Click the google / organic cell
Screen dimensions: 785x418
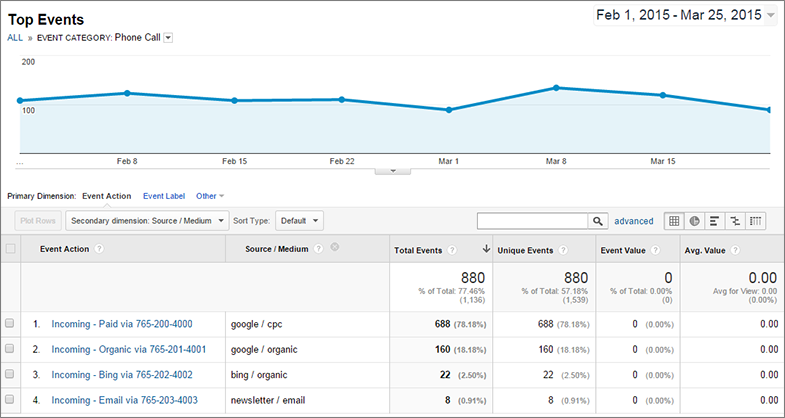click(x=264, y=350)
